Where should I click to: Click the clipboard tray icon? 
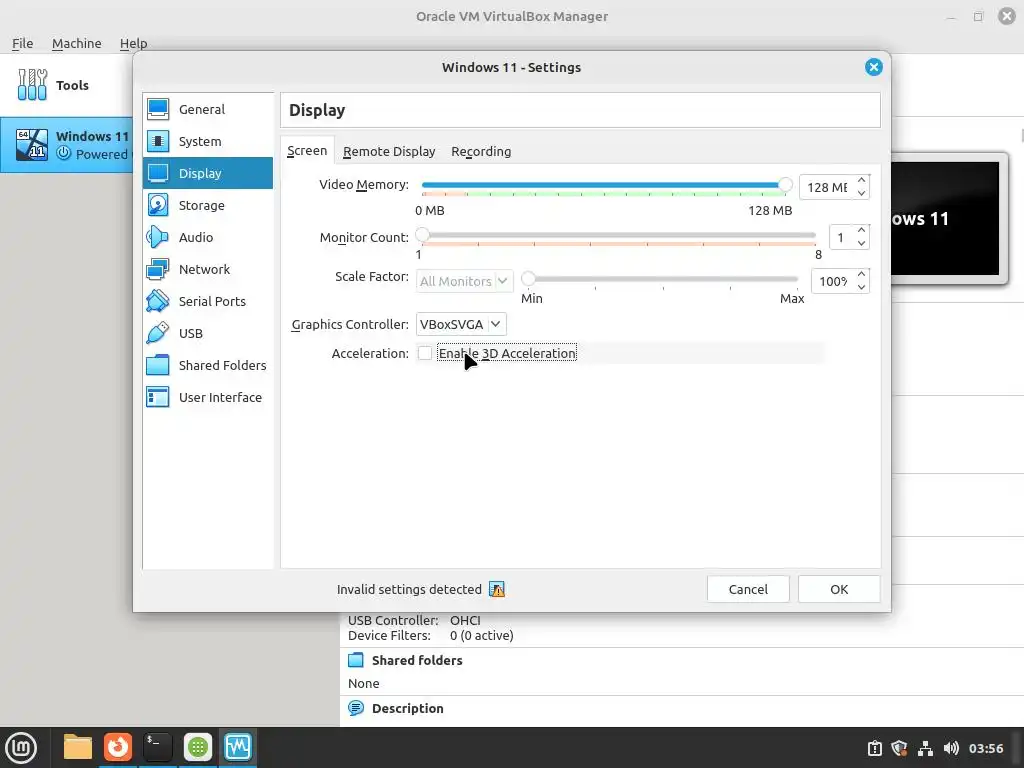875,748
